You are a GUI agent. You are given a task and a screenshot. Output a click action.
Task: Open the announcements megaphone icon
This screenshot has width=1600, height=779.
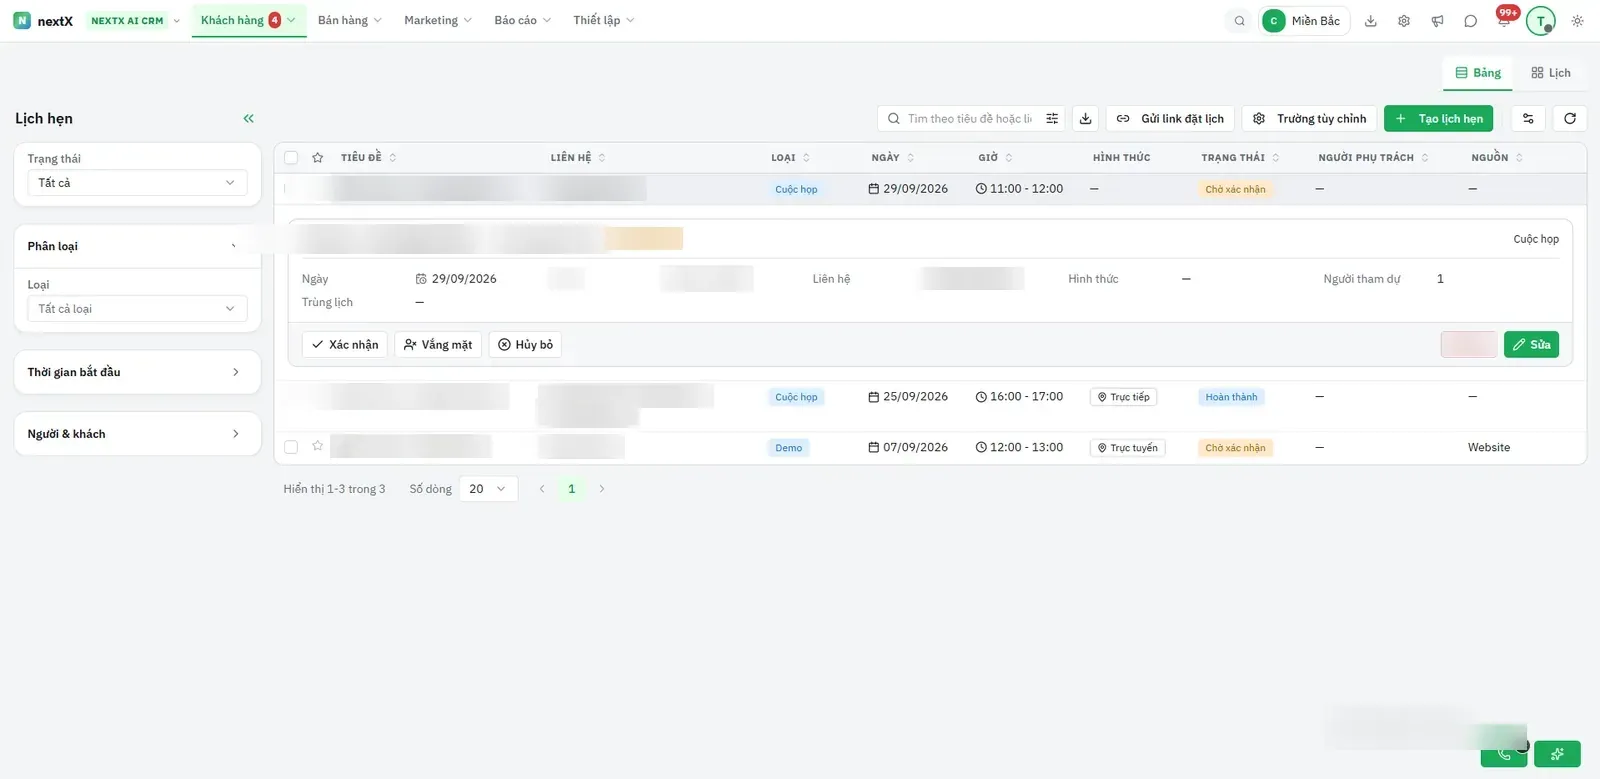(1437, 21)
